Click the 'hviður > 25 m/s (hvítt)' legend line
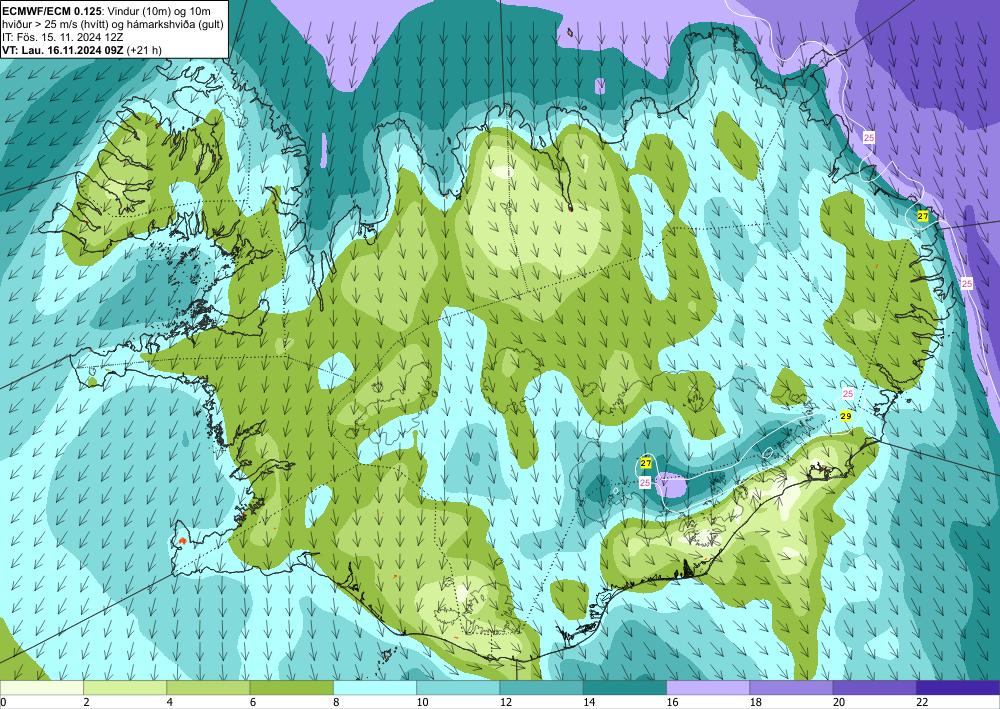 coord(112,24)
